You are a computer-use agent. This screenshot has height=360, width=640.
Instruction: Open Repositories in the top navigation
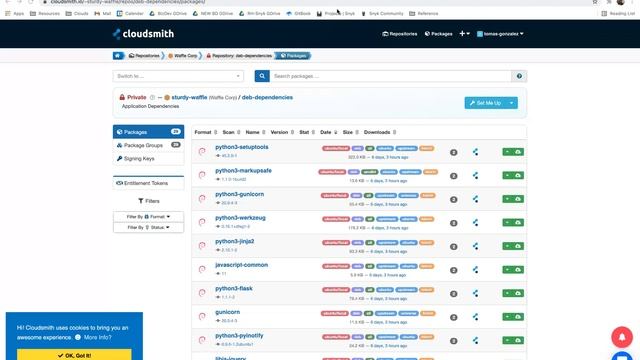point(400,34)
